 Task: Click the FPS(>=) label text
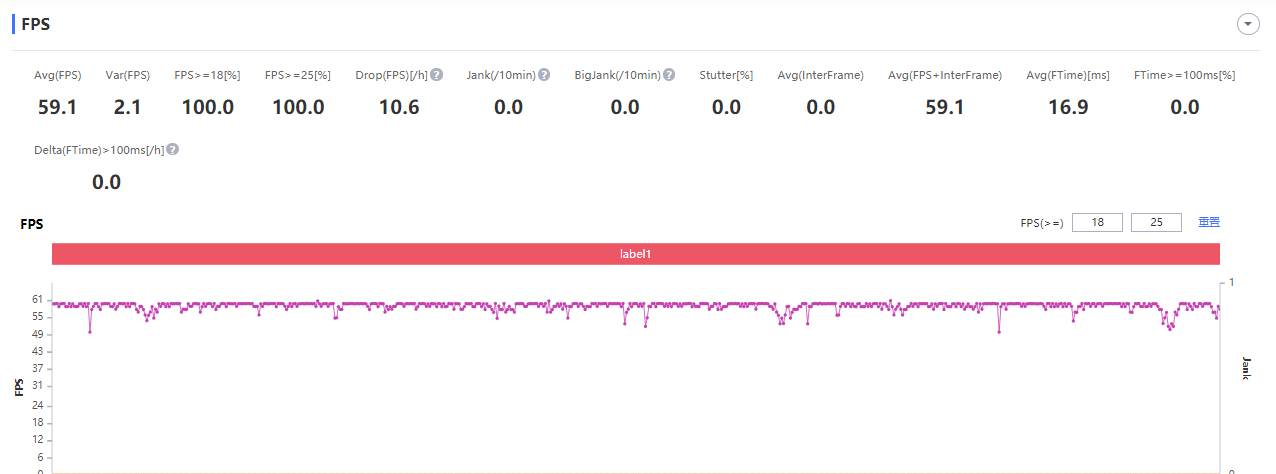tap(1042, 223)
